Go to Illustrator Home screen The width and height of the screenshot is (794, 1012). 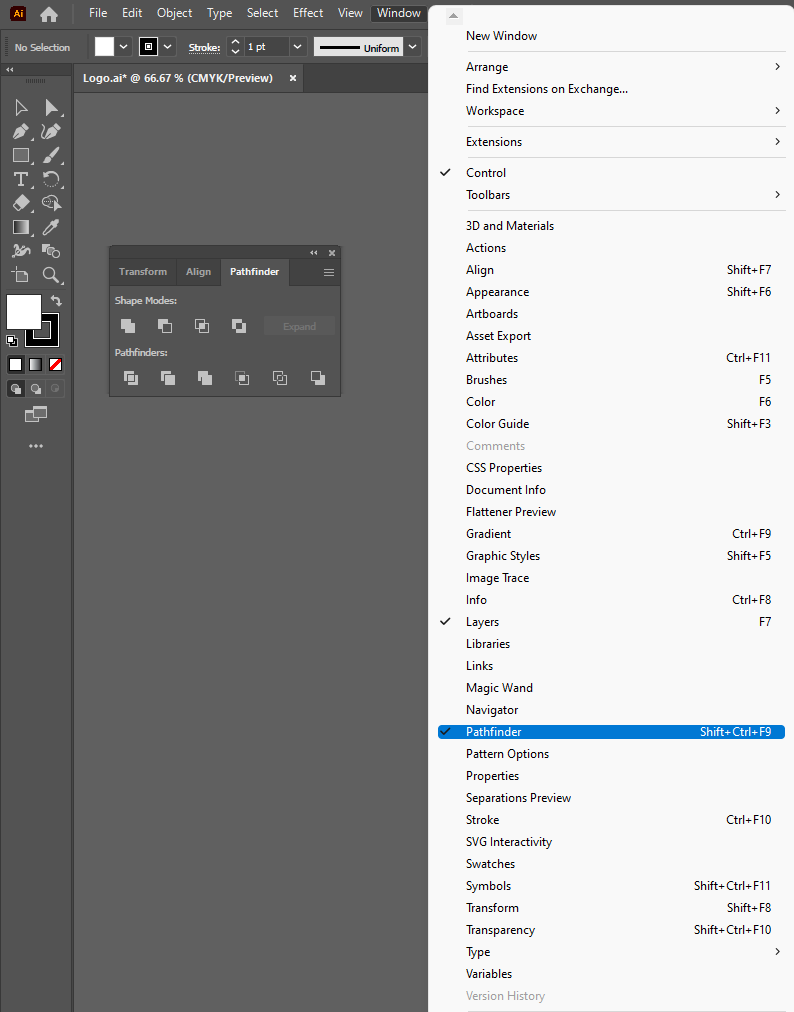click(x=48, y=14)
